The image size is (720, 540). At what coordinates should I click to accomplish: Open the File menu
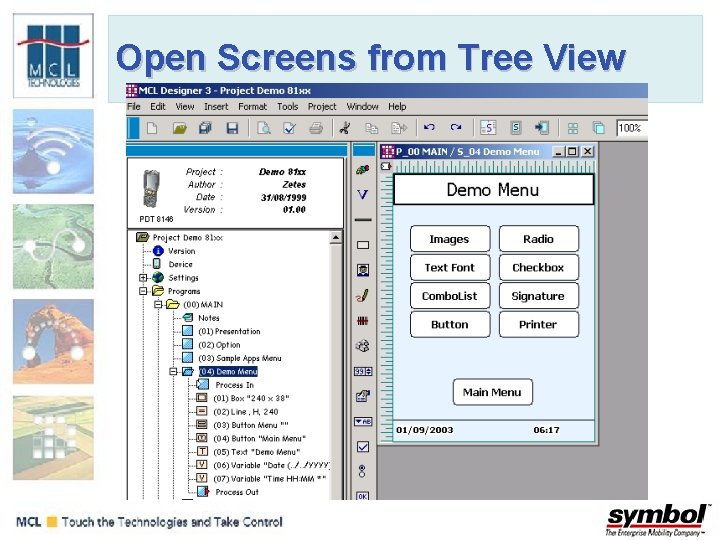click(x=134, y=107)
